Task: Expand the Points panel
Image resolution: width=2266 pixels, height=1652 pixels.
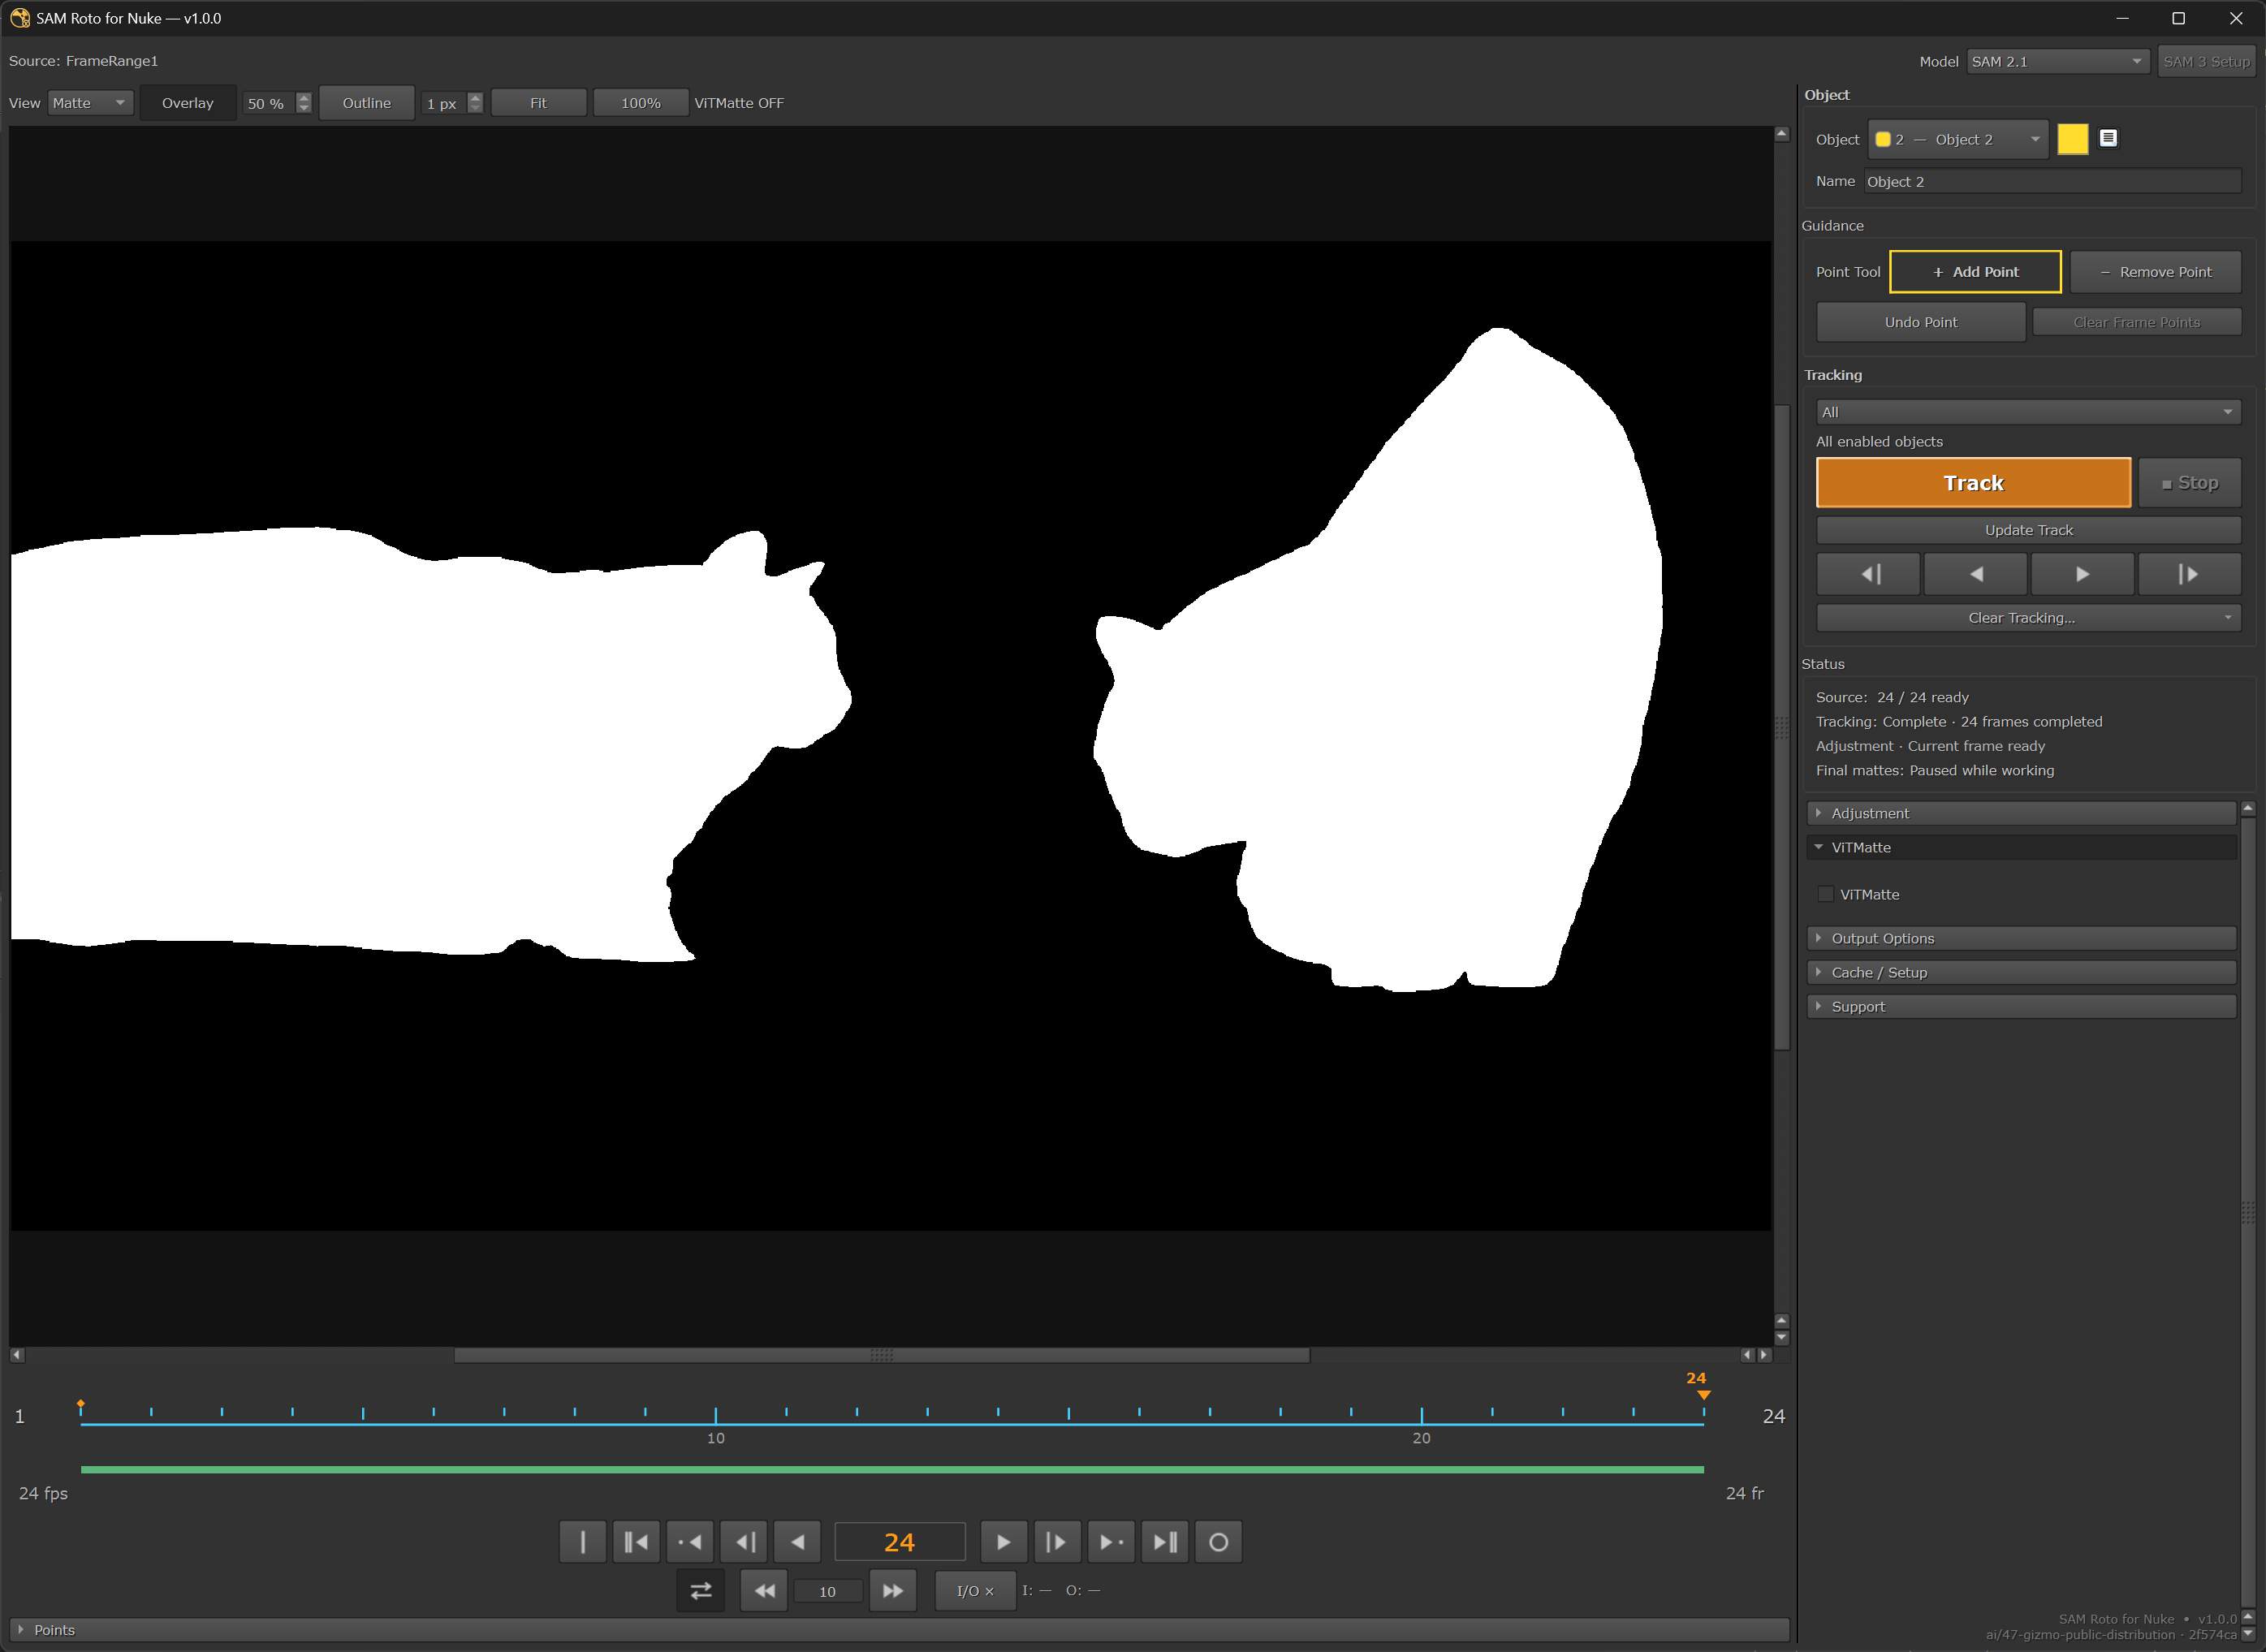Action: coord(898,1630)
